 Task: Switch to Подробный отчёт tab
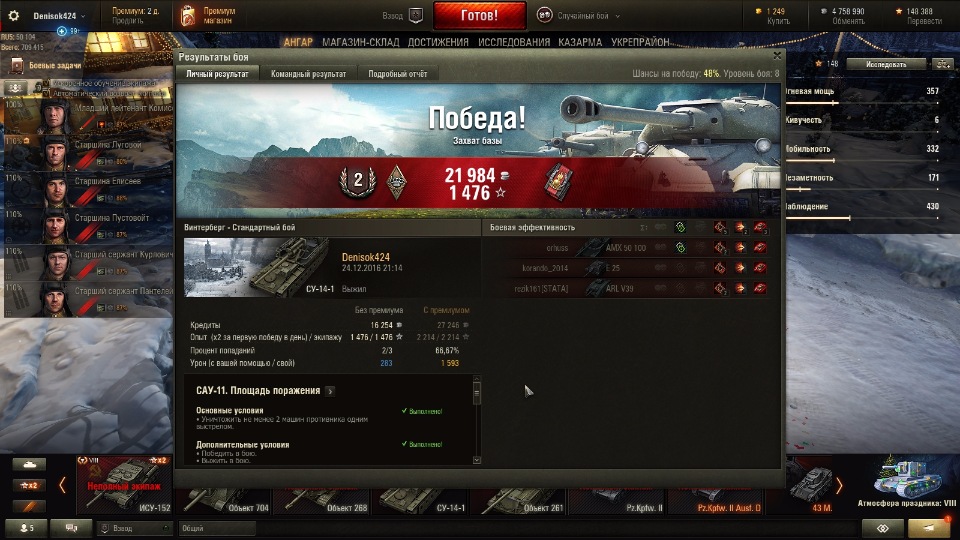(x=398, y=73)
